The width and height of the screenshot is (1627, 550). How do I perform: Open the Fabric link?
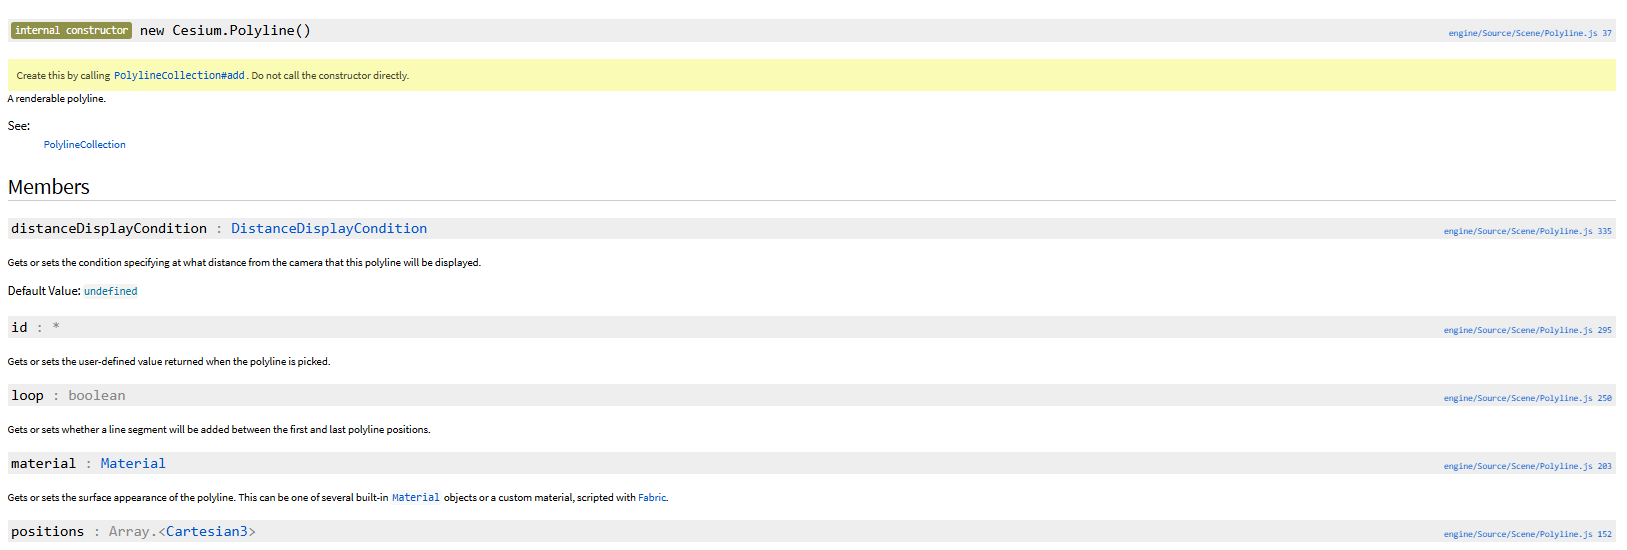(652, 497)
